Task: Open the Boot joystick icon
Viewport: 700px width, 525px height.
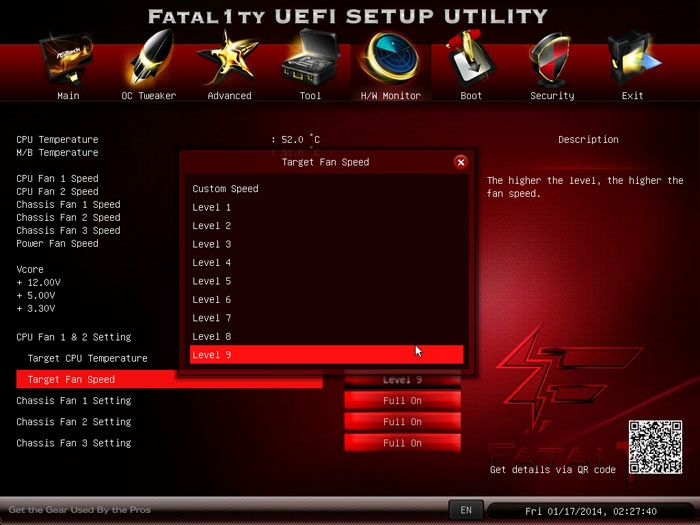Action: (470, 58)
